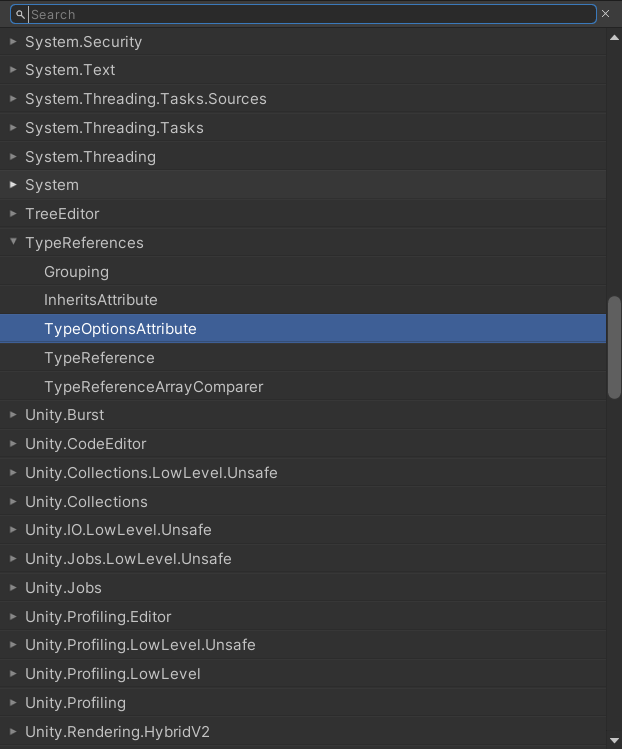Viewport: 622px width, 749px height.
Task: Click the Unity.Collections.LowLevel.Unsafe label
Action: 151,472
